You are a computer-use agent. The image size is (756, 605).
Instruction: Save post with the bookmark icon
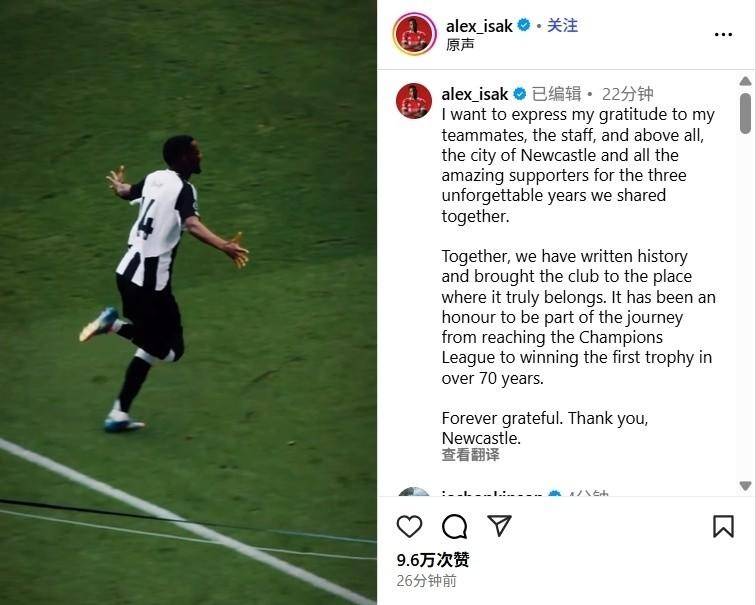click(x=723, y=526)
